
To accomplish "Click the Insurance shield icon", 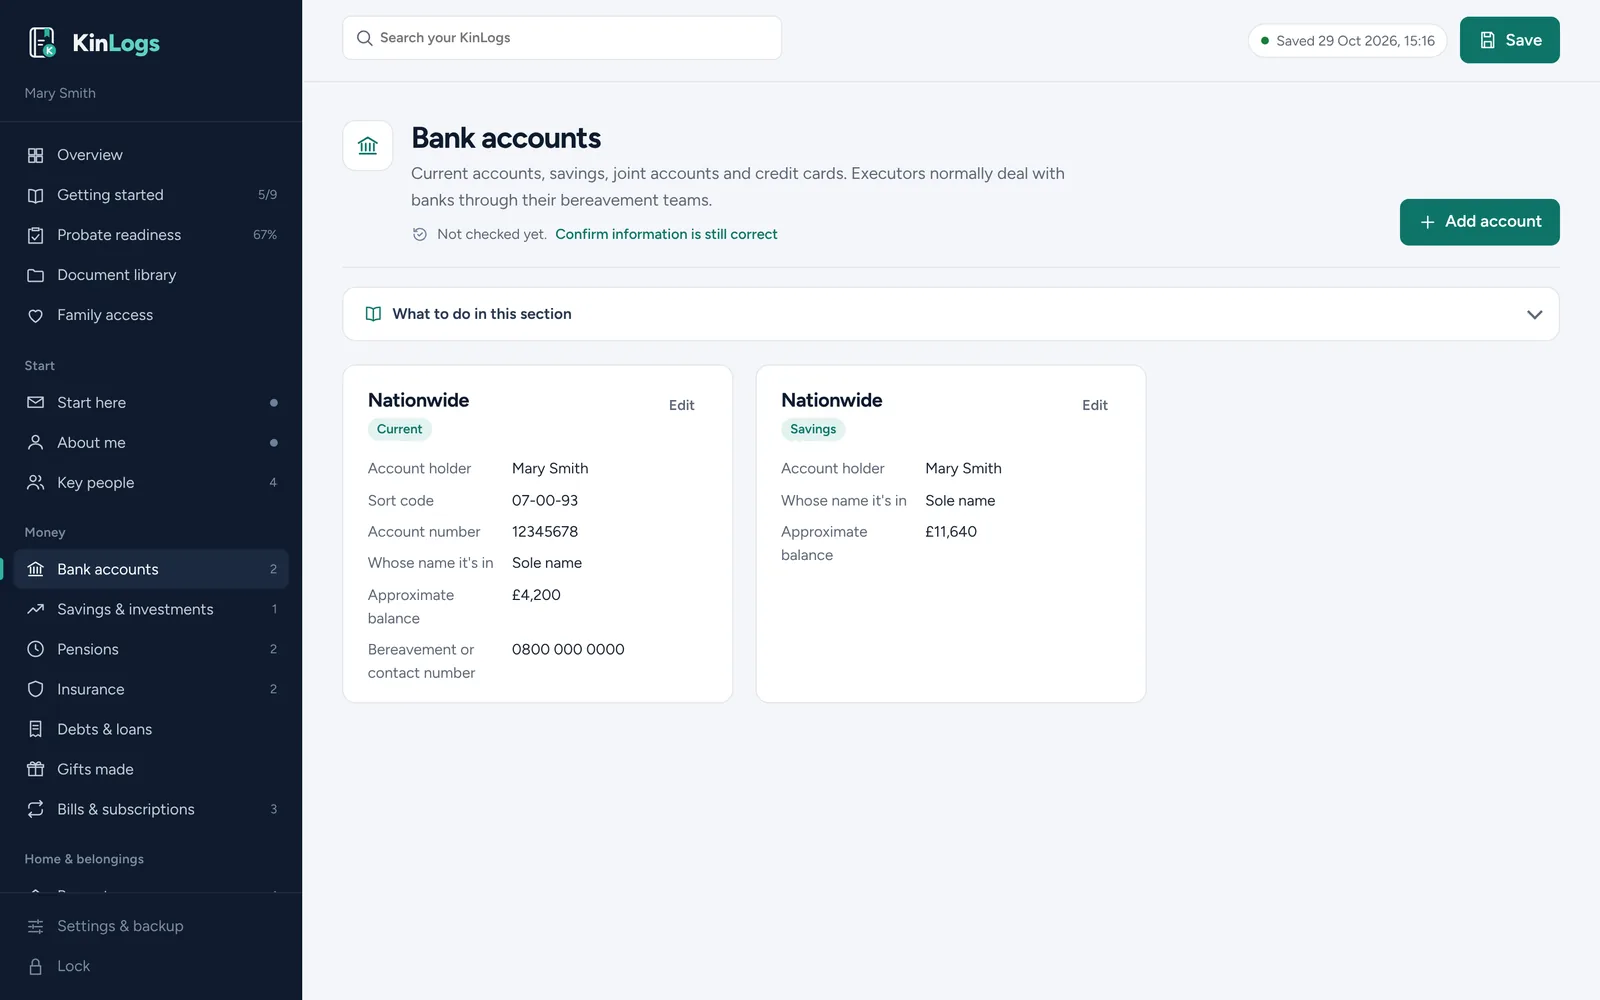I will pos(36,689).
